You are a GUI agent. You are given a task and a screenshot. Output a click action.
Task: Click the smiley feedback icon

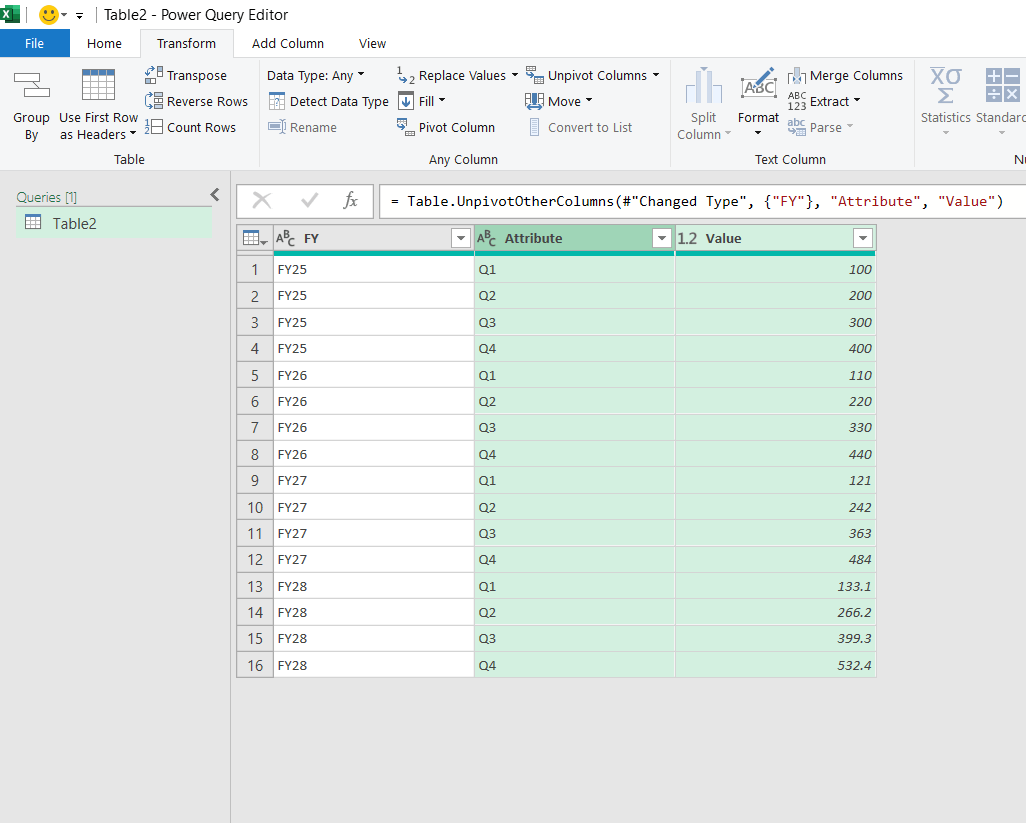click(49, 14)
